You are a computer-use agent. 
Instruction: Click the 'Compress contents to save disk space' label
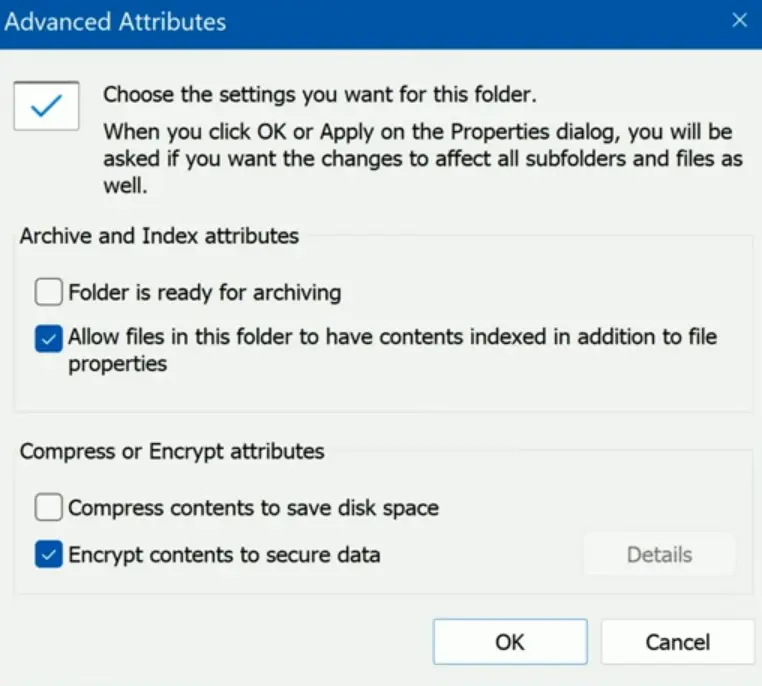coord(253,508)
